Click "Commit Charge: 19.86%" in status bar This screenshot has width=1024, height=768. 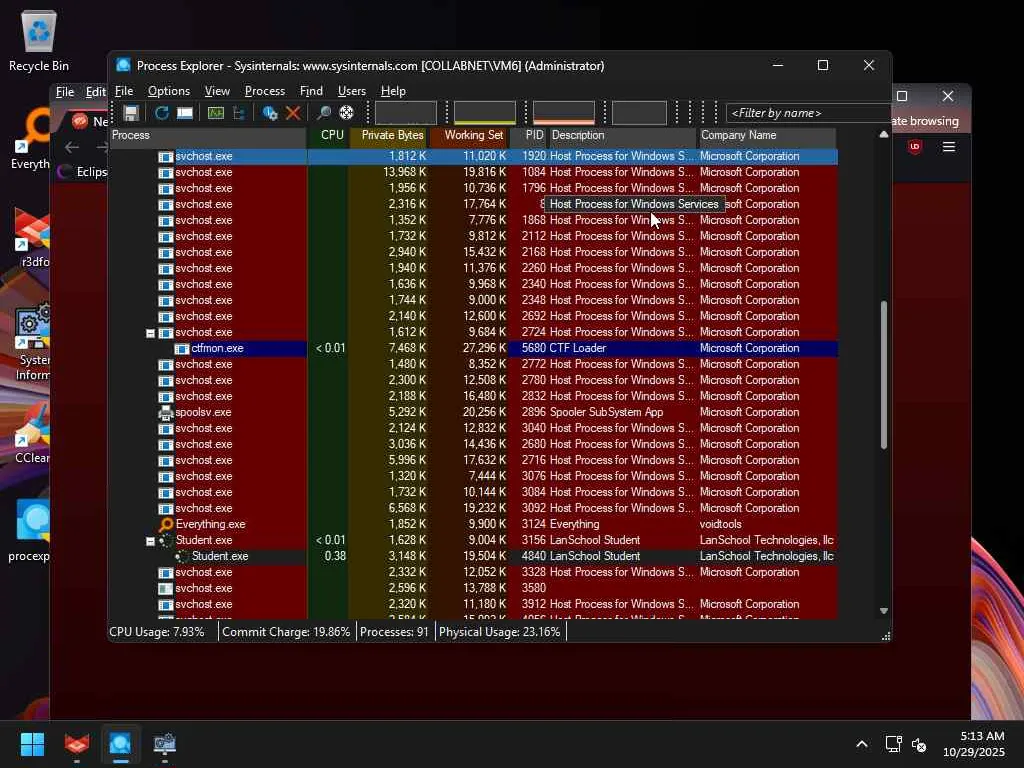286,632
